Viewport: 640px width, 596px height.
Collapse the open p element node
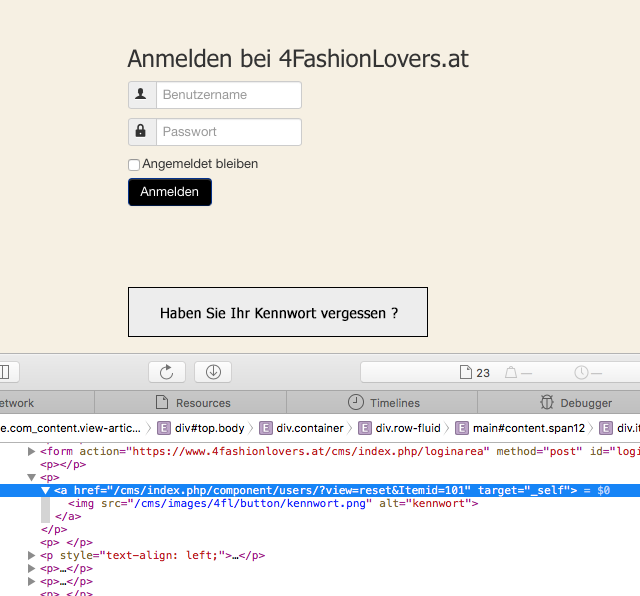point(31,477)
